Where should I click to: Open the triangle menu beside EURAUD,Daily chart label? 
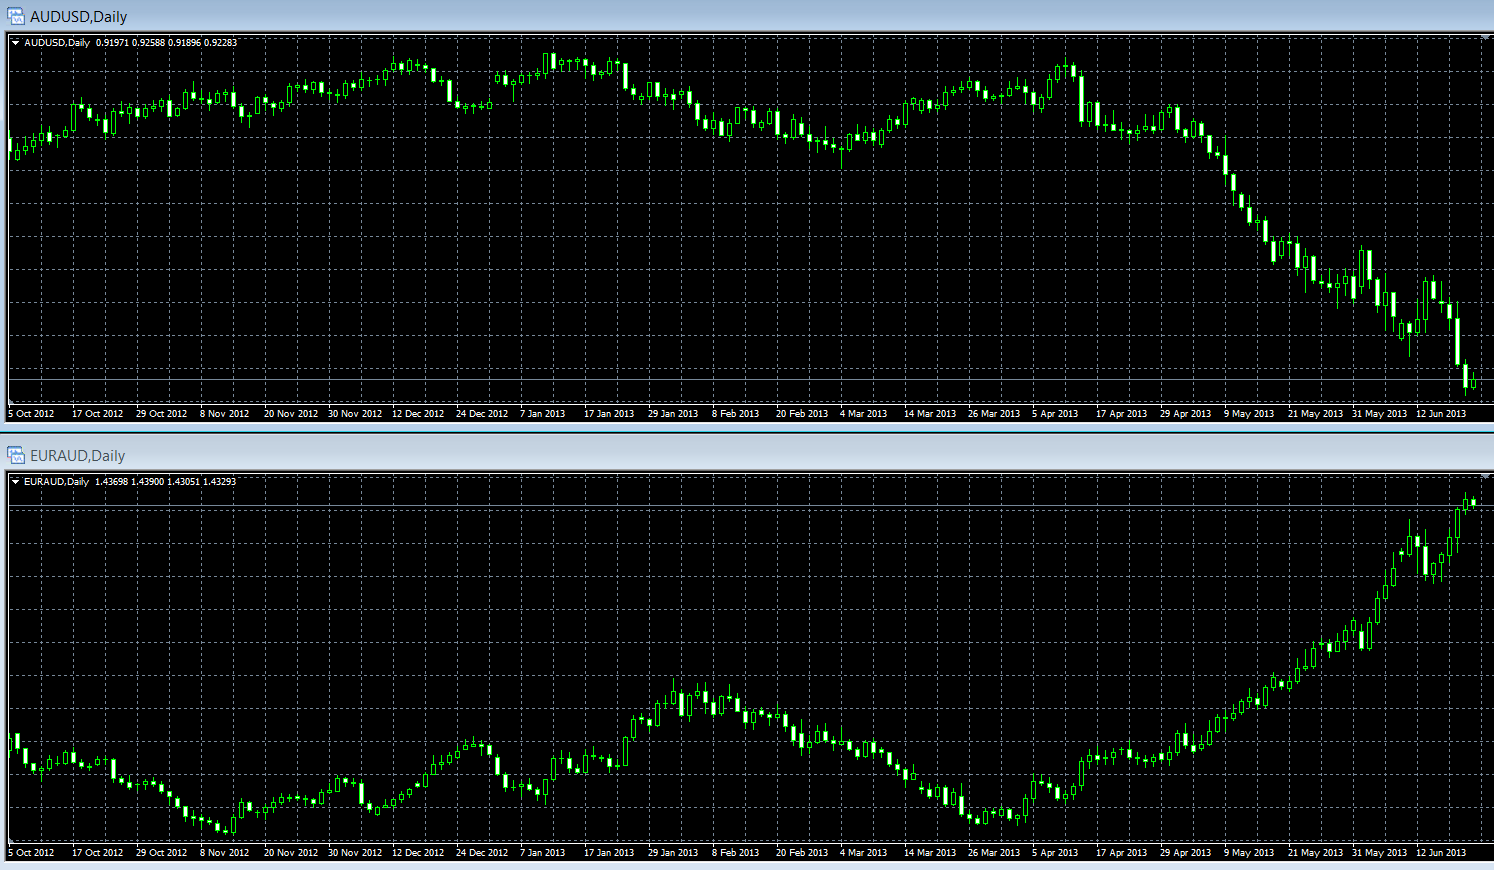pyautogui.click(x=16, y=482)
